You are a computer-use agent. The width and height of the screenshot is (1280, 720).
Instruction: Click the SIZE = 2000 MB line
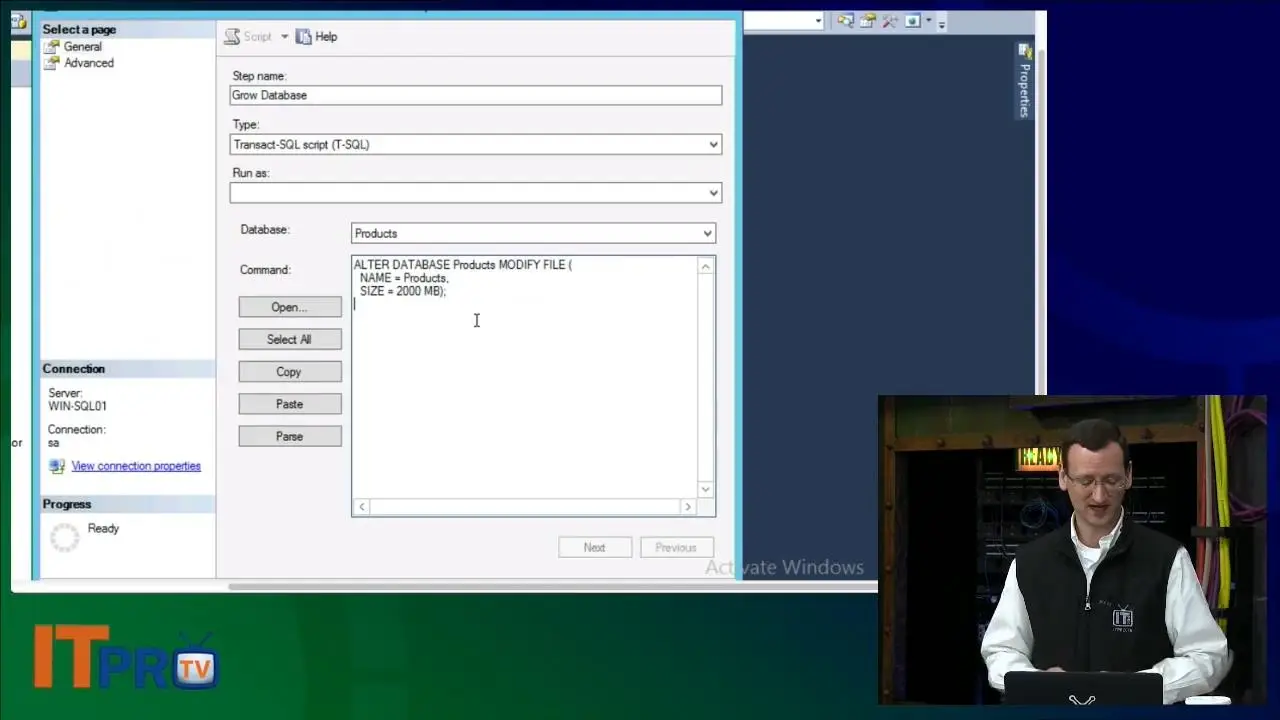click(x=403, y=291)
